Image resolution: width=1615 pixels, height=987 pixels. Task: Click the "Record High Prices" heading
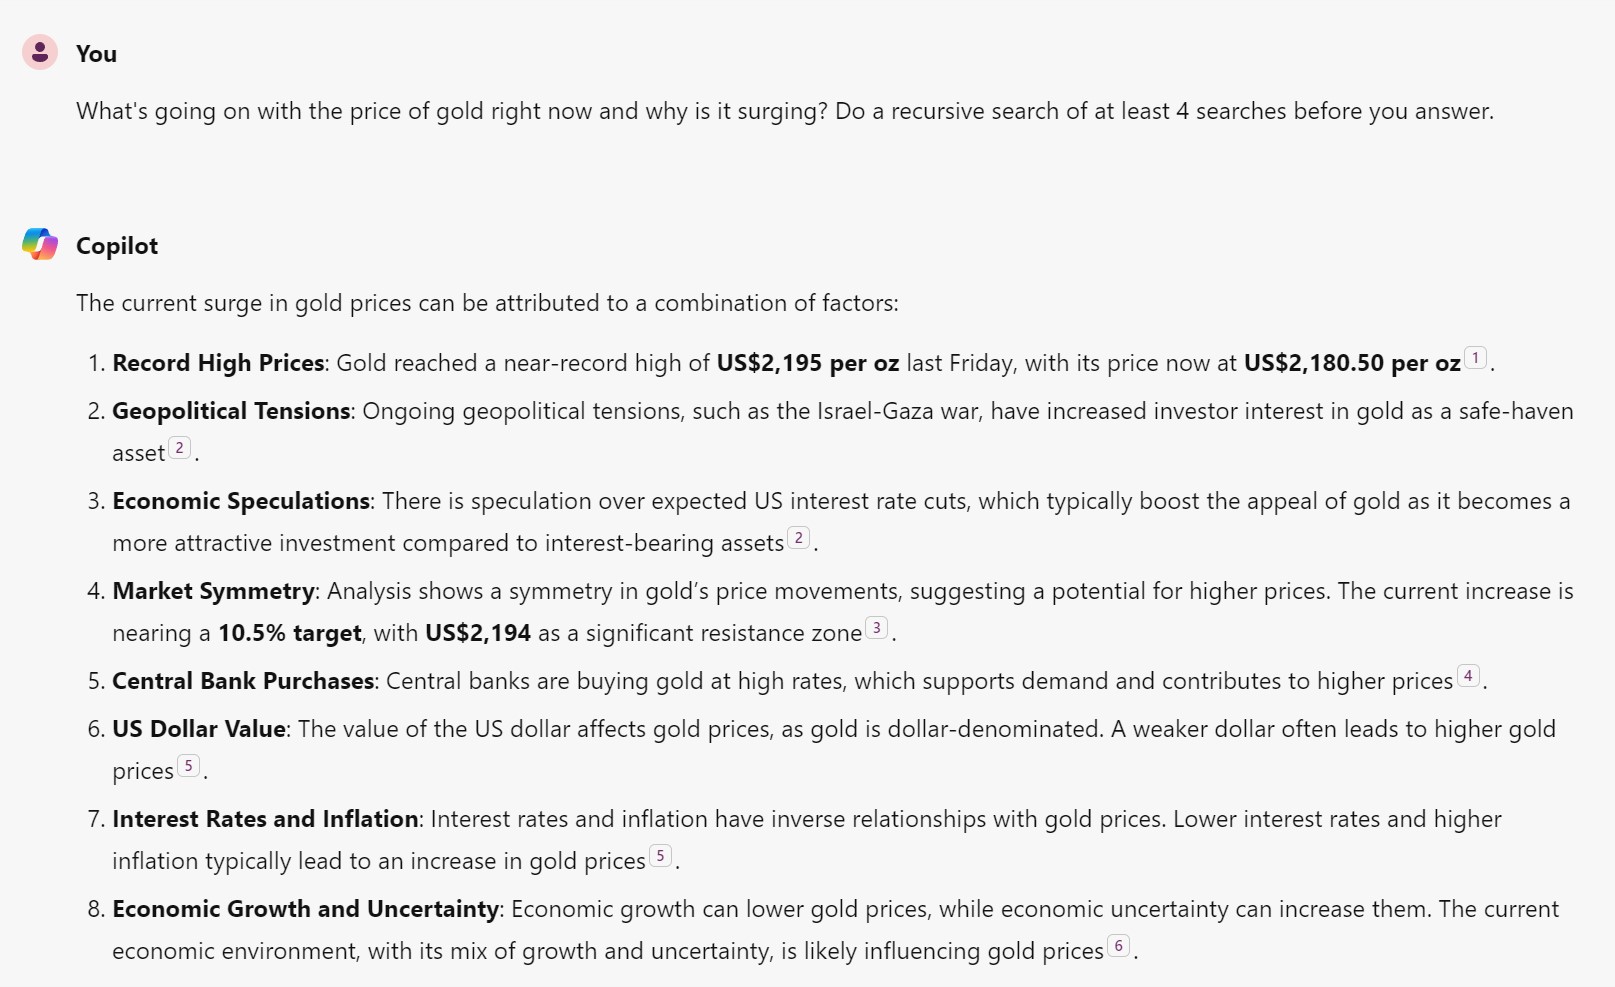click(x=218, y=363)
